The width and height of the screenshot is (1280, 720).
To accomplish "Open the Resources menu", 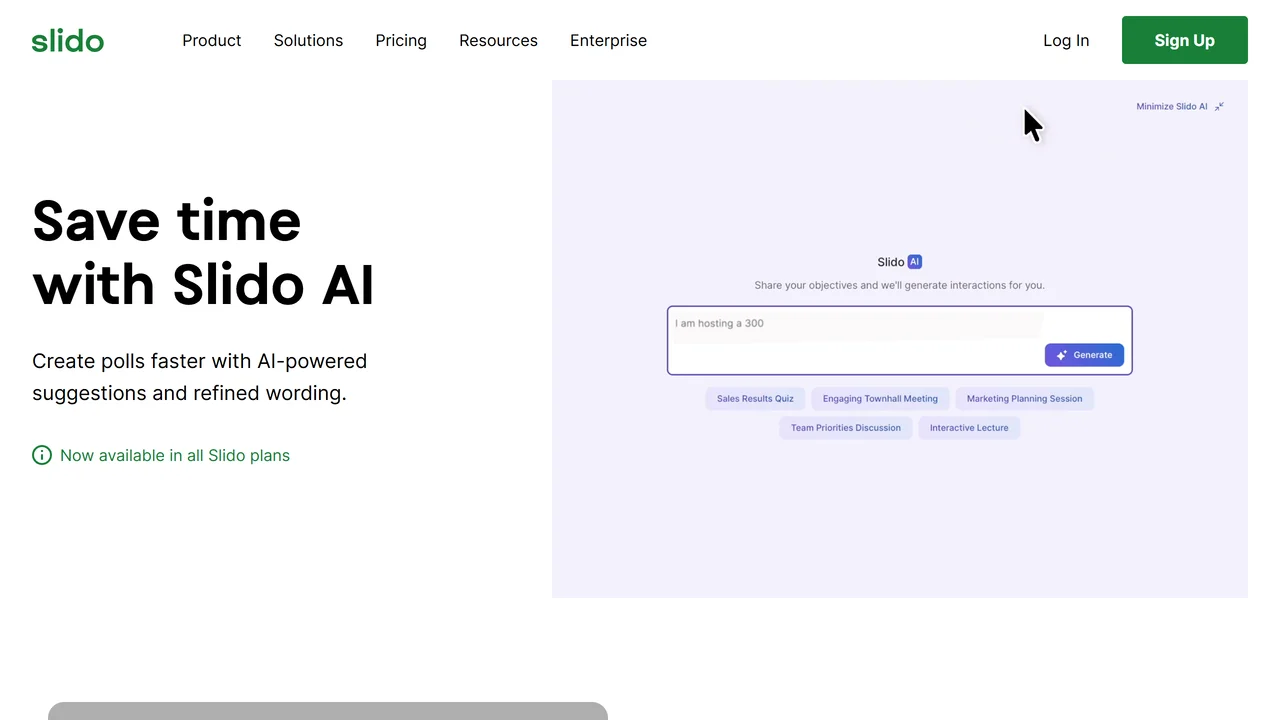I will click(498, 40).
